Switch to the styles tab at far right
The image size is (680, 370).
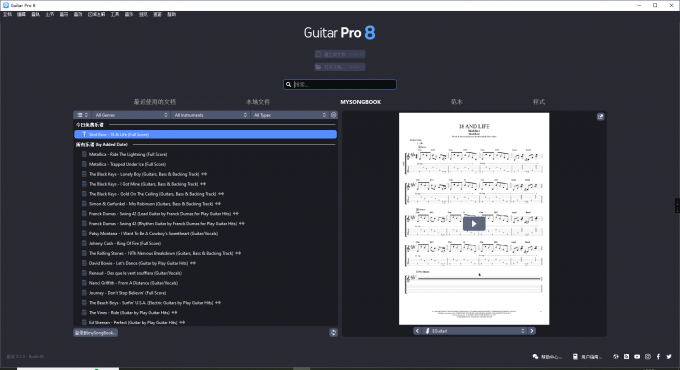coord(539,102)
